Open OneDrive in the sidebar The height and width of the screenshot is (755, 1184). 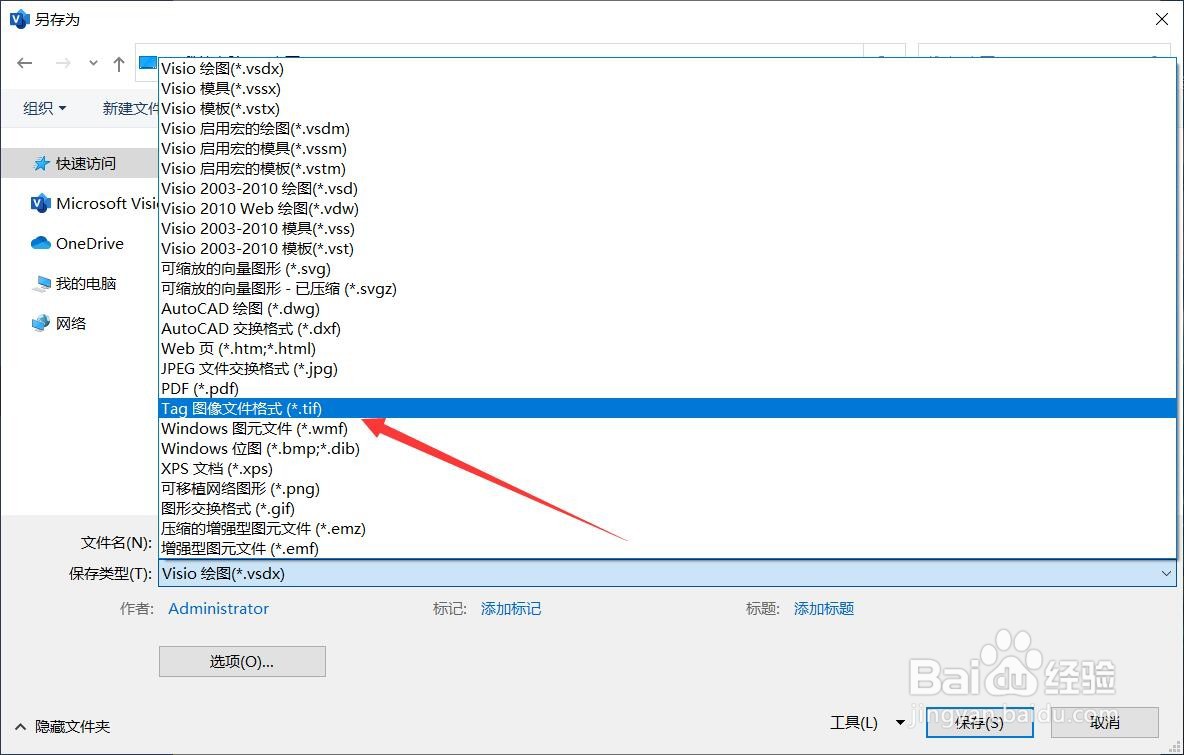(x=79, y=243)
